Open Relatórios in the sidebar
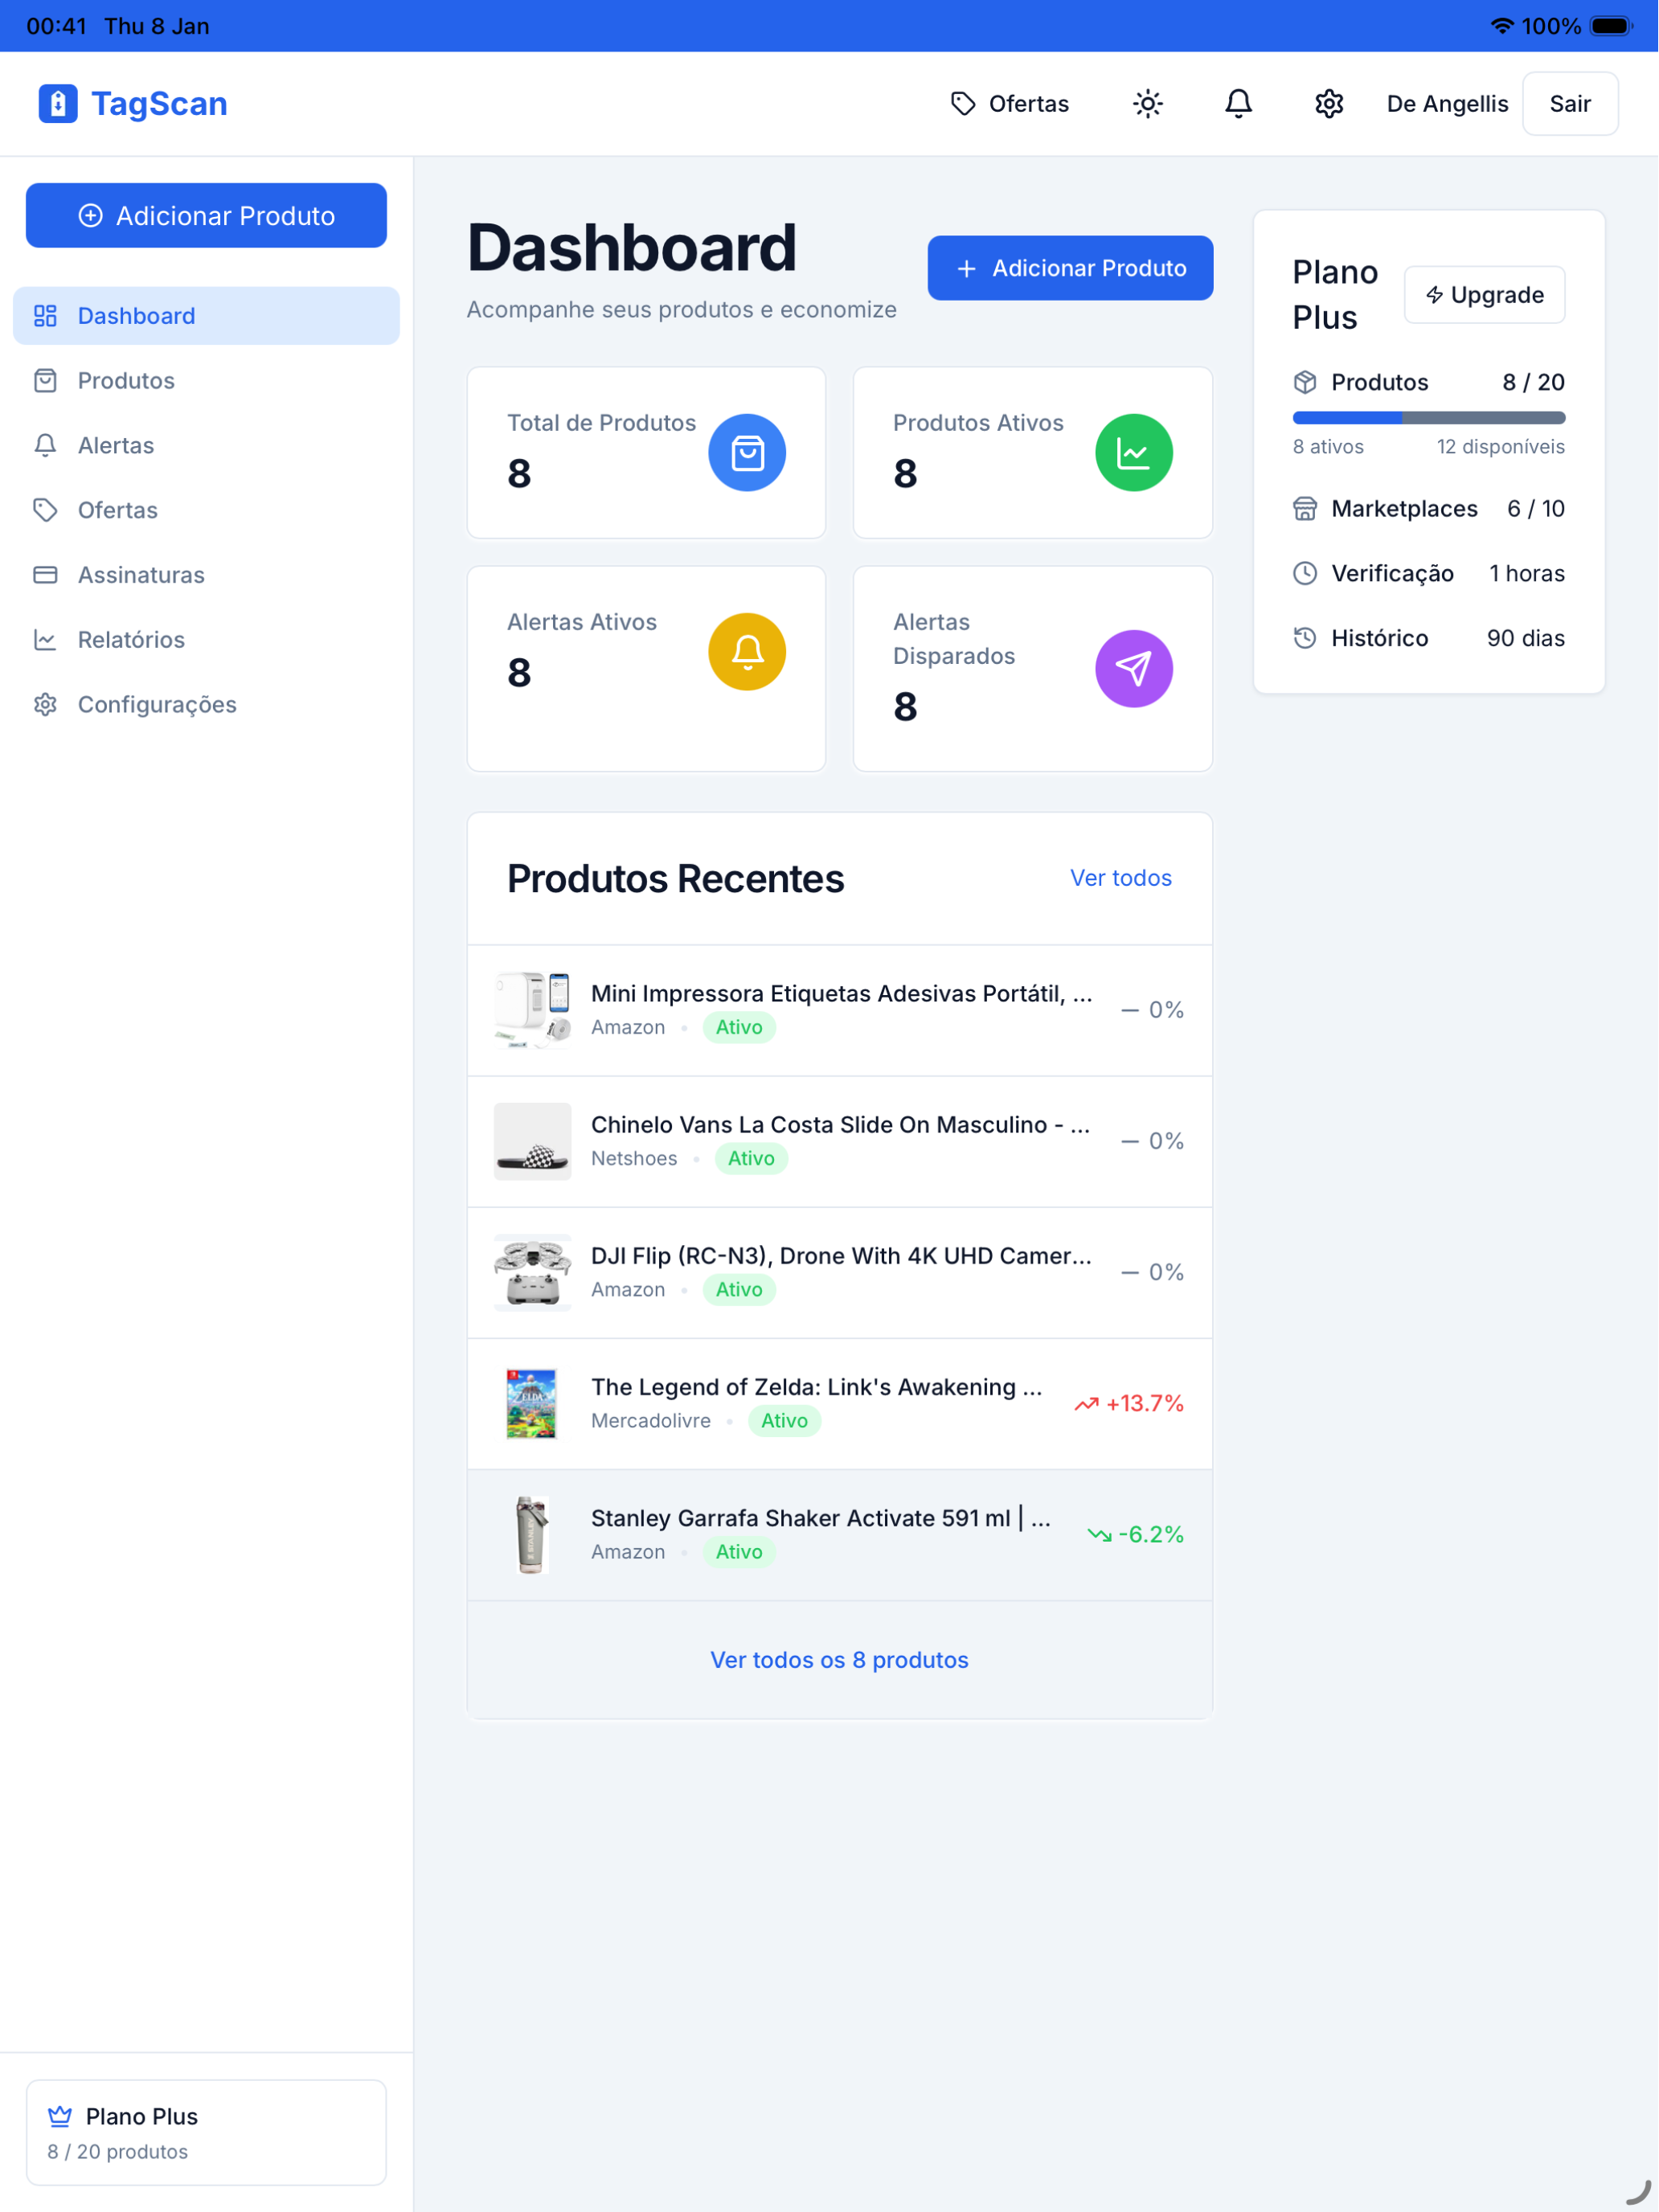This screenshot has height=2212, width=1659. coord(206,640)
